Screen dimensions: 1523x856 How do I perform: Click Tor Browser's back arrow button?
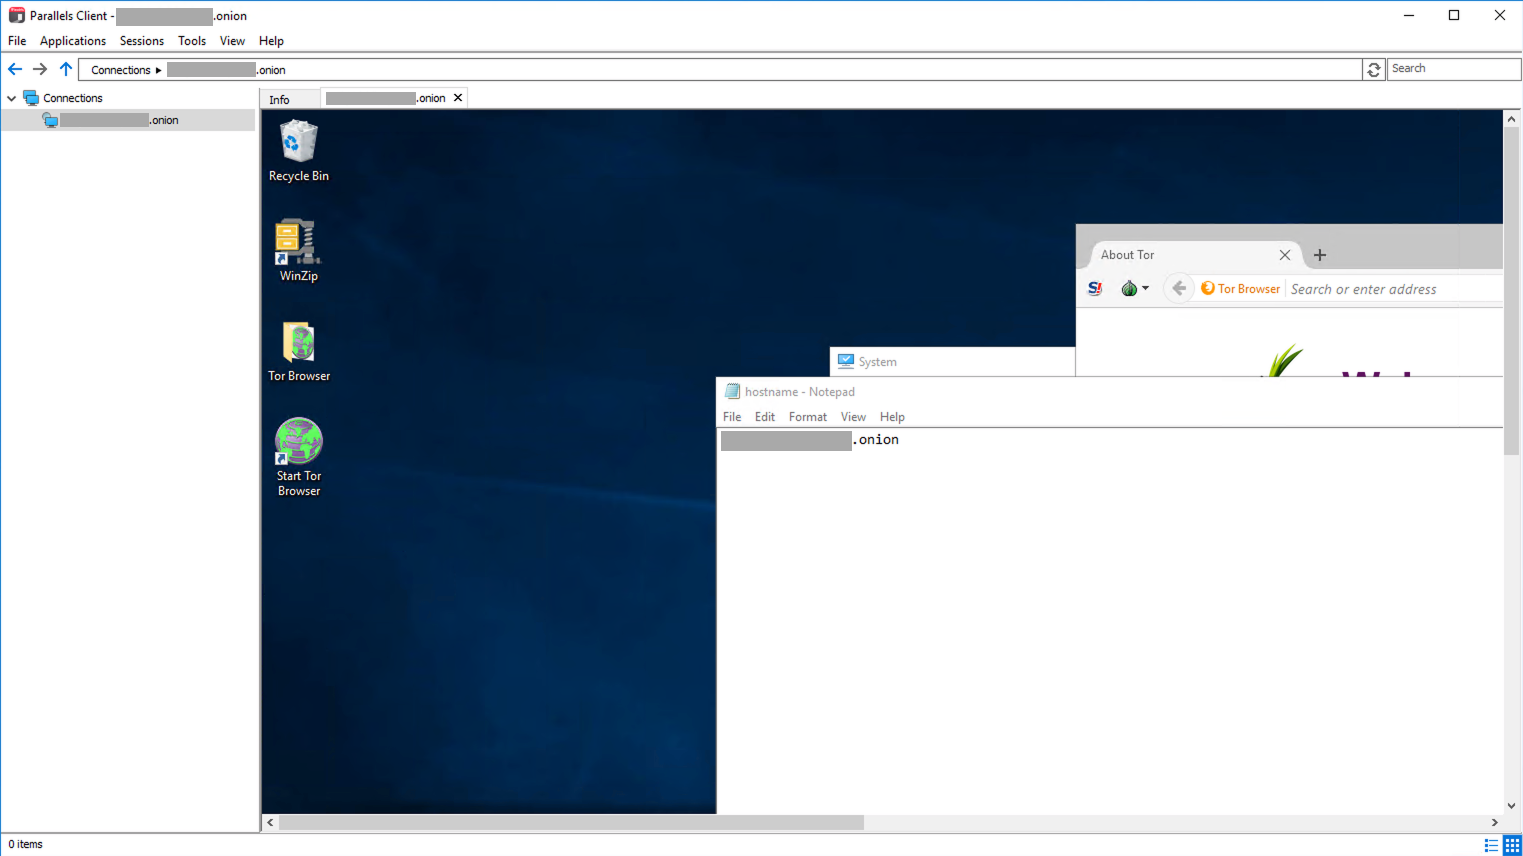coord(1179,288)
